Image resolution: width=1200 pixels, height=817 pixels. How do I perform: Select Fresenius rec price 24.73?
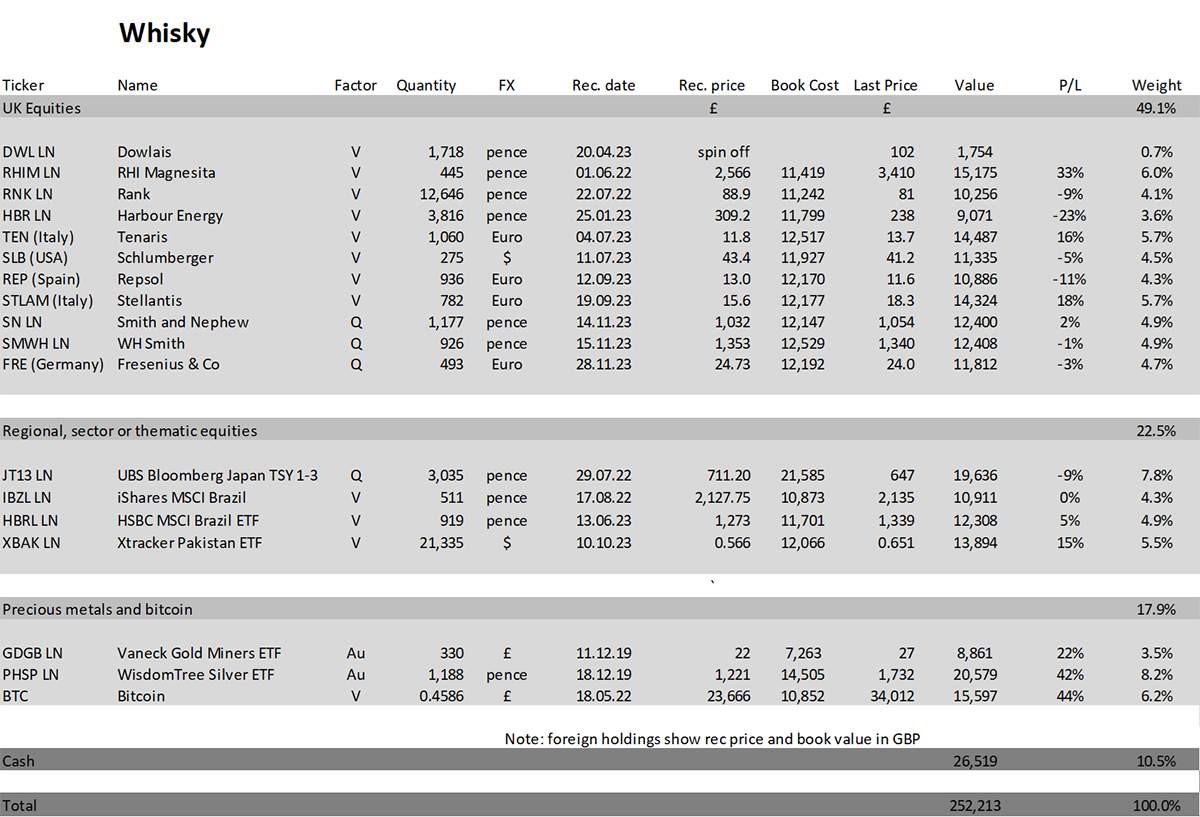pos(731,364)
